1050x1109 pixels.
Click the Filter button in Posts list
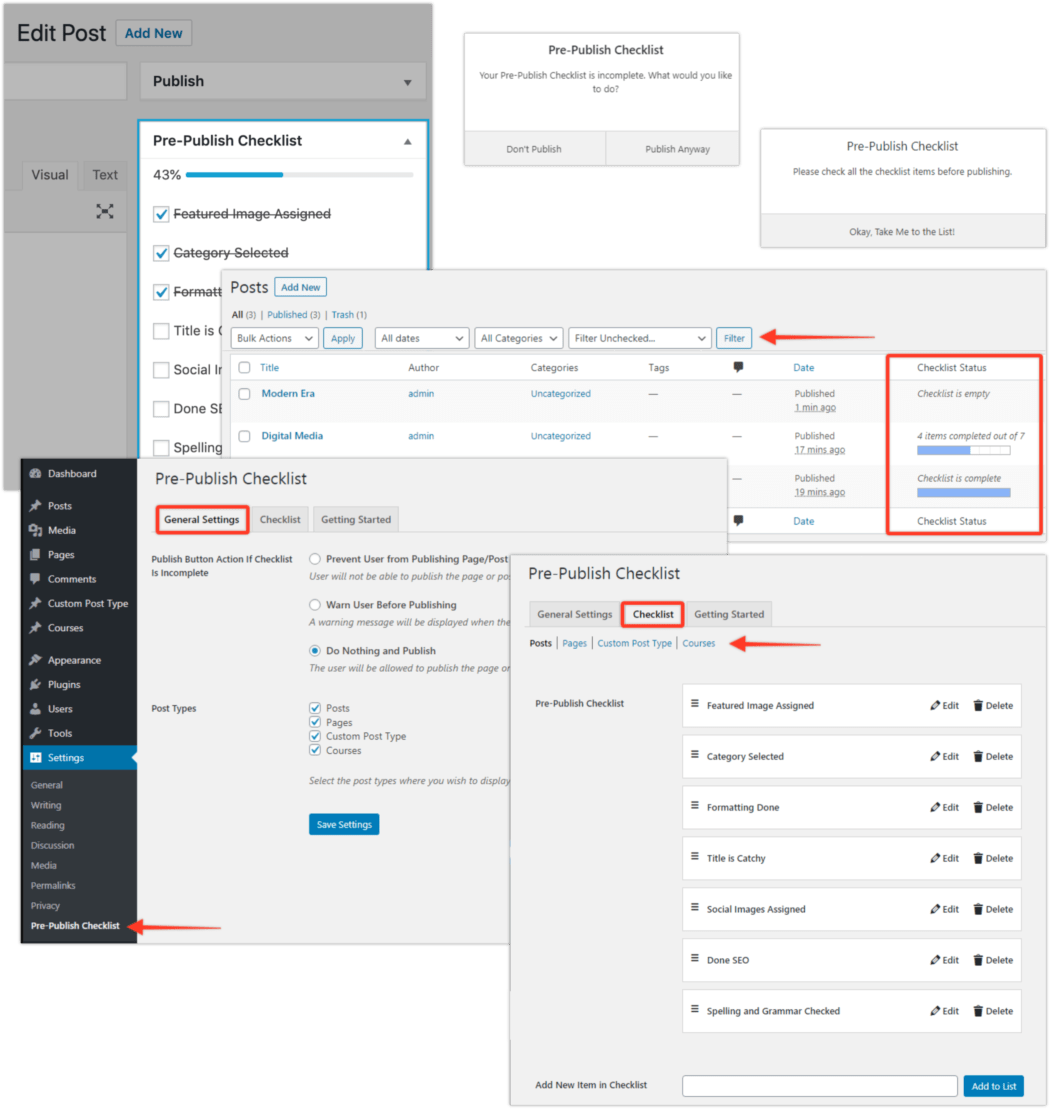coord(734,338)
